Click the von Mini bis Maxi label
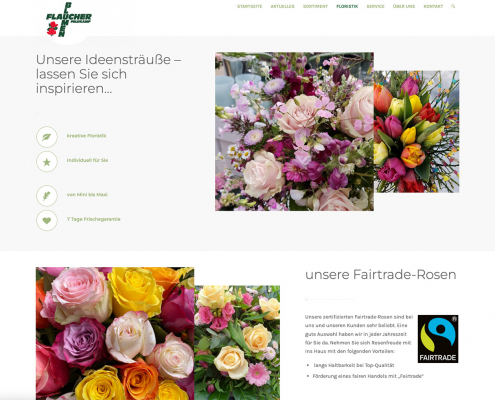The width and height of the screenshot is (495, 400). click(87, 195)
